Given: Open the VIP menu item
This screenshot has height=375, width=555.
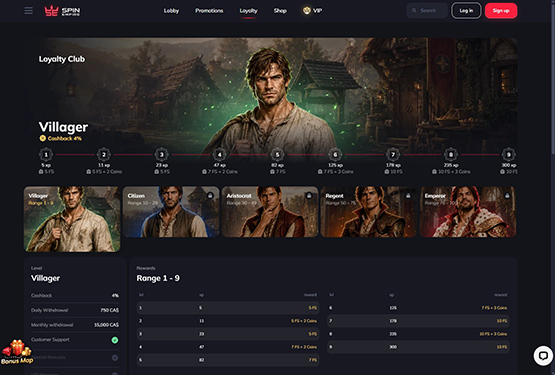Looking at the screenshot, I should tap(312, 11).
